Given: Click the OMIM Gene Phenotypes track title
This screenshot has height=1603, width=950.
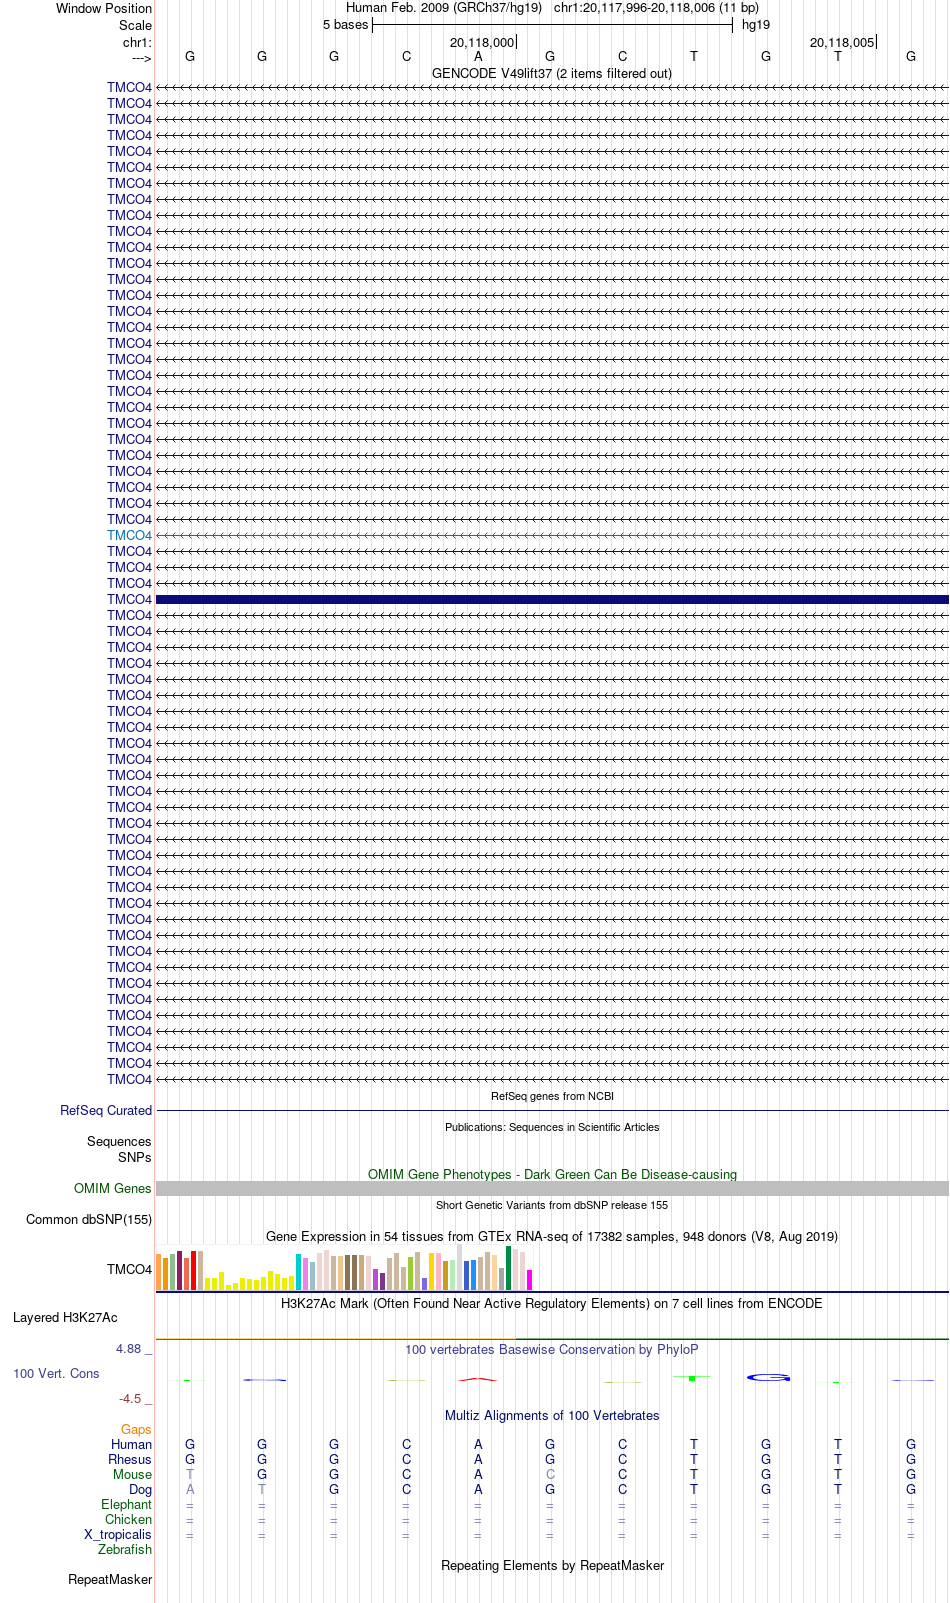Looking at the screenshot, I should click(552, 1174).
